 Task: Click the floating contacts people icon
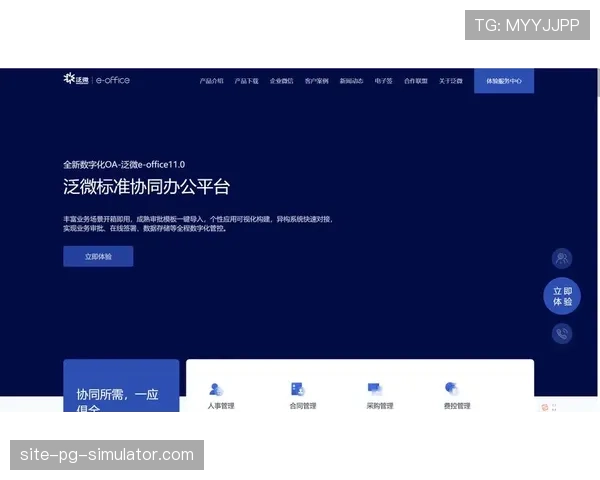(562, 258)
